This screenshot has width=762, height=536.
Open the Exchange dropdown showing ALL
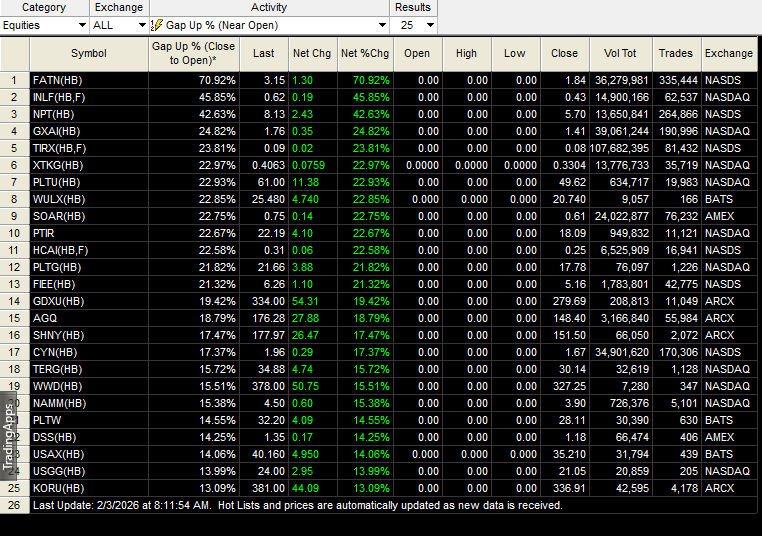[120, 25]
